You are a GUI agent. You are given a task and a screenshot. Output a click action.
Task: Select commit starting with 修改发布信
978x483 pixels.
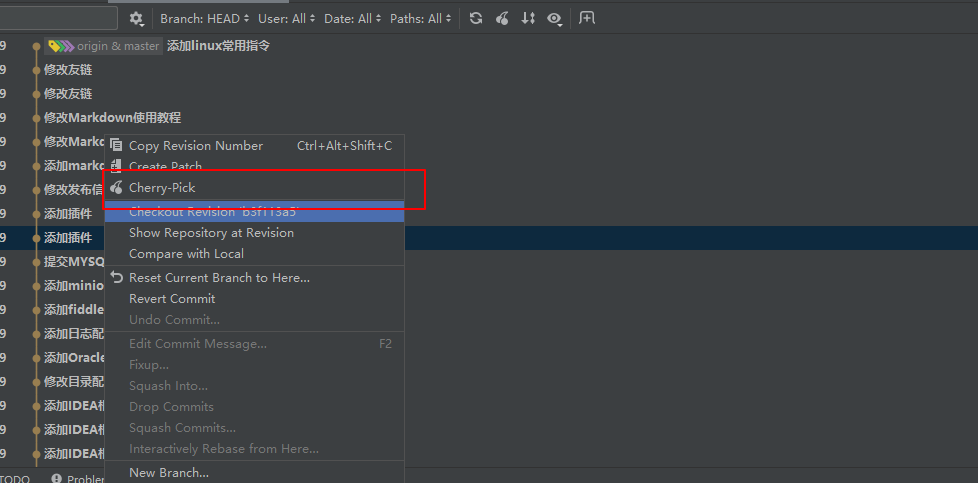click(x=74, y=190)
